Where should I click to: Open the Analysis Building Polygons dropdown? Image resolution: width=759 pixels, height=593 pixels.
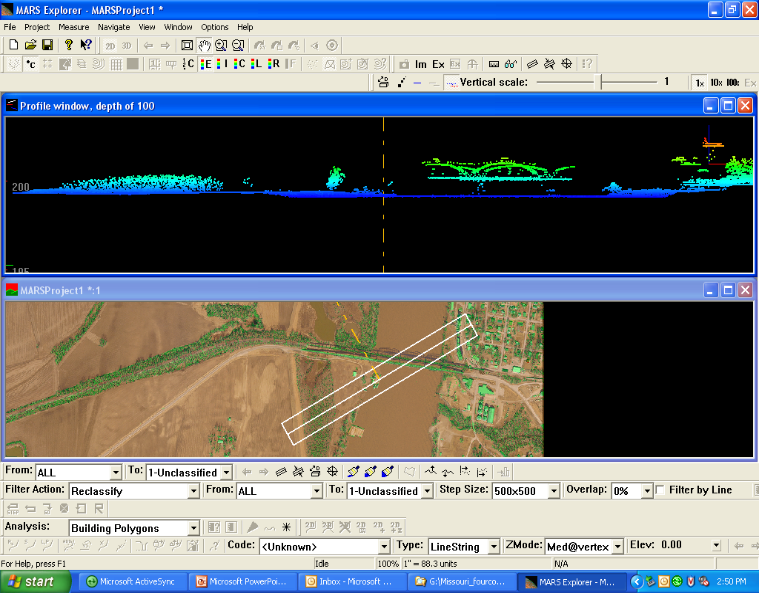(193, 528)
